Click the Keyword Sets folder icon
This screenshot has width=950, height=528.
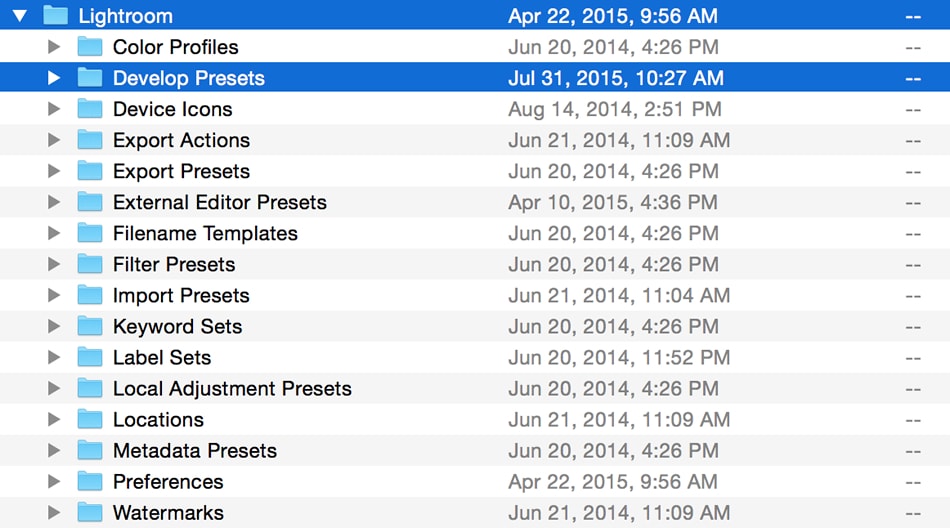90,326
